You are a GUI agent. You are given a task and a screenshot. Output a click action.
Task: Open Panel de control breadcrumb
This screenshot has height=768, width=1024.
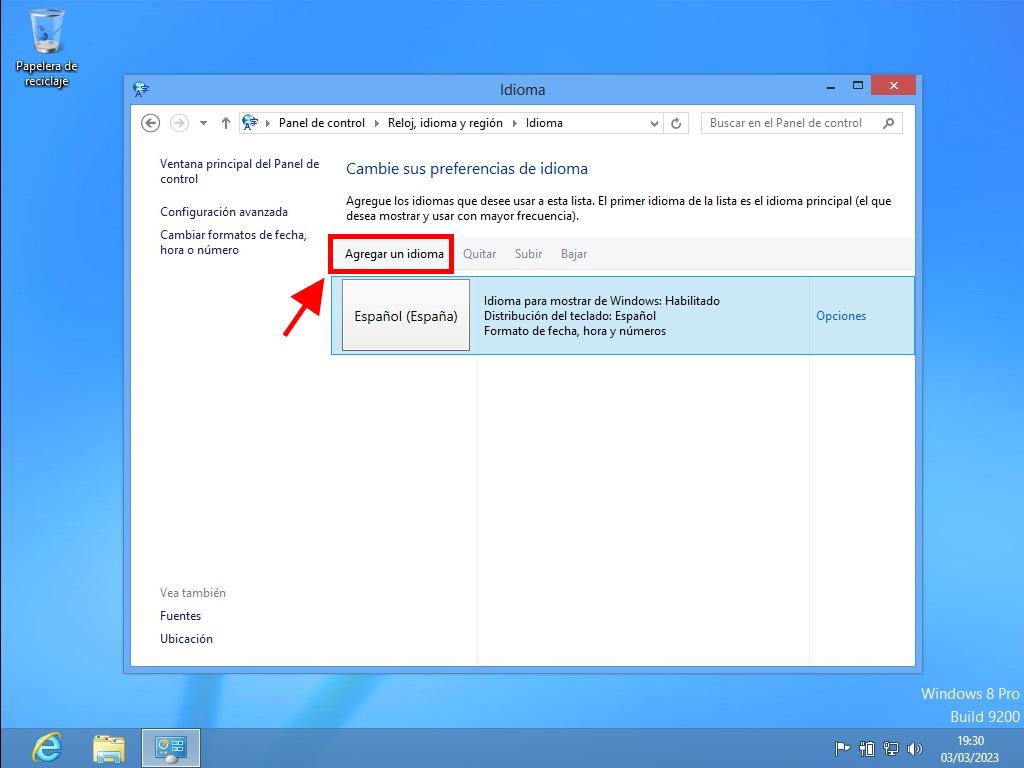(321, 123)
